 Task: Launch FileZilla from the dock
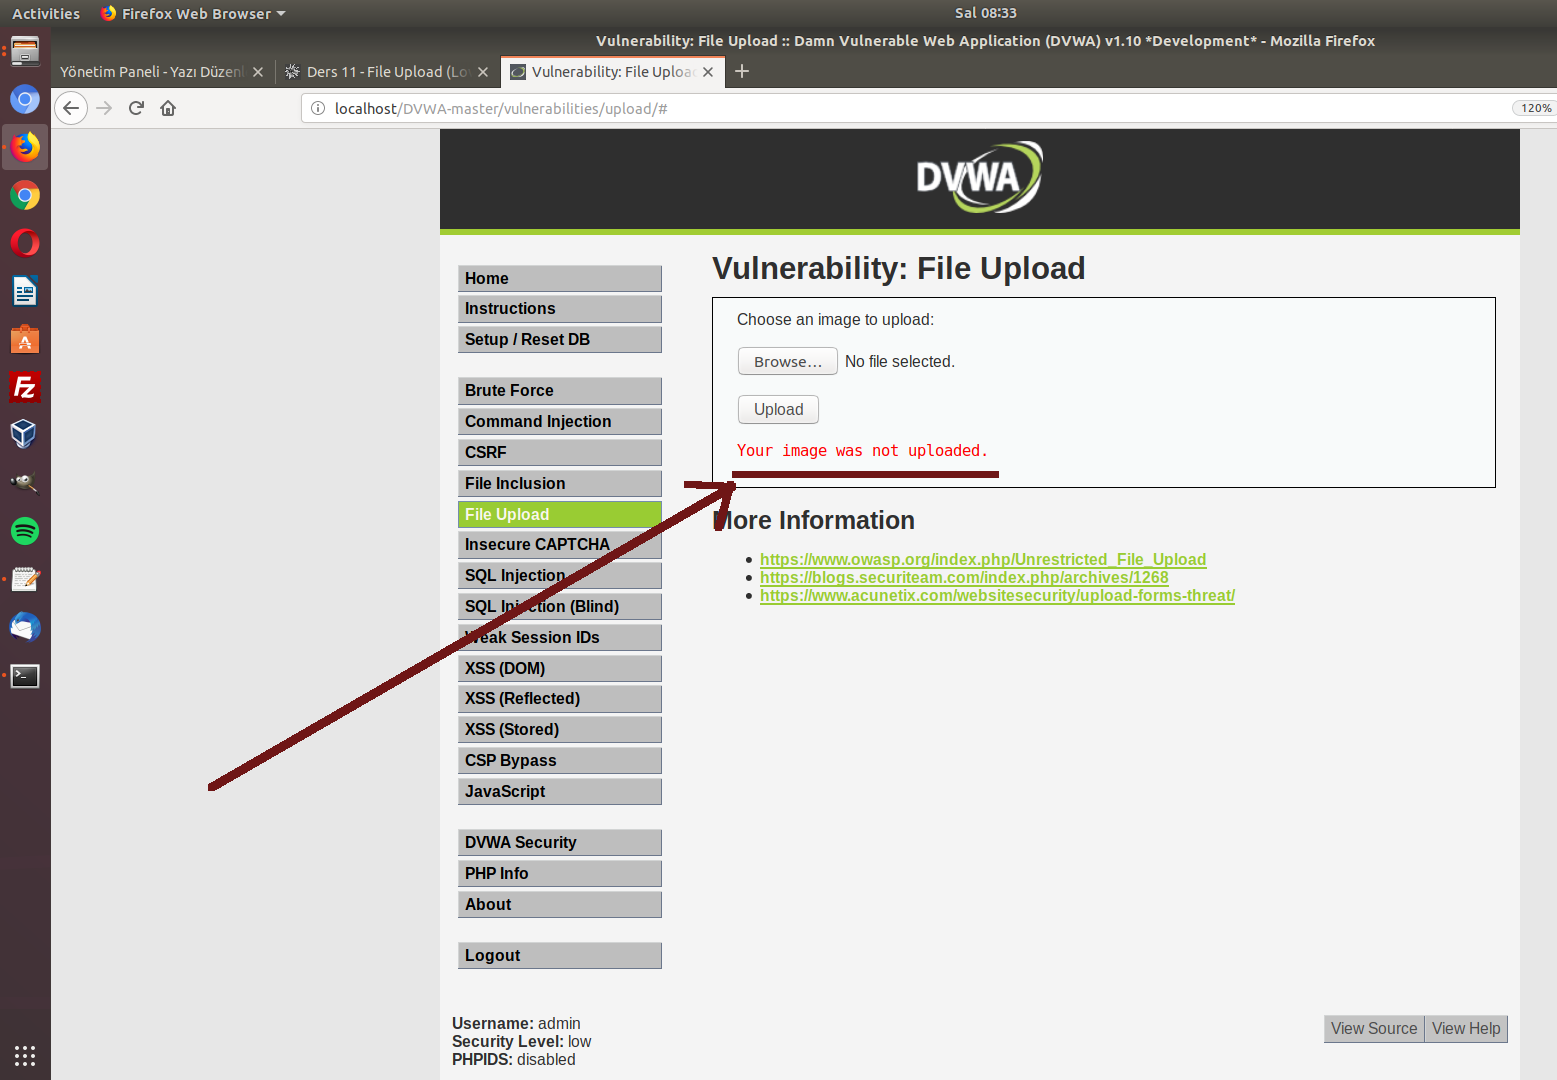coord(25,387)
